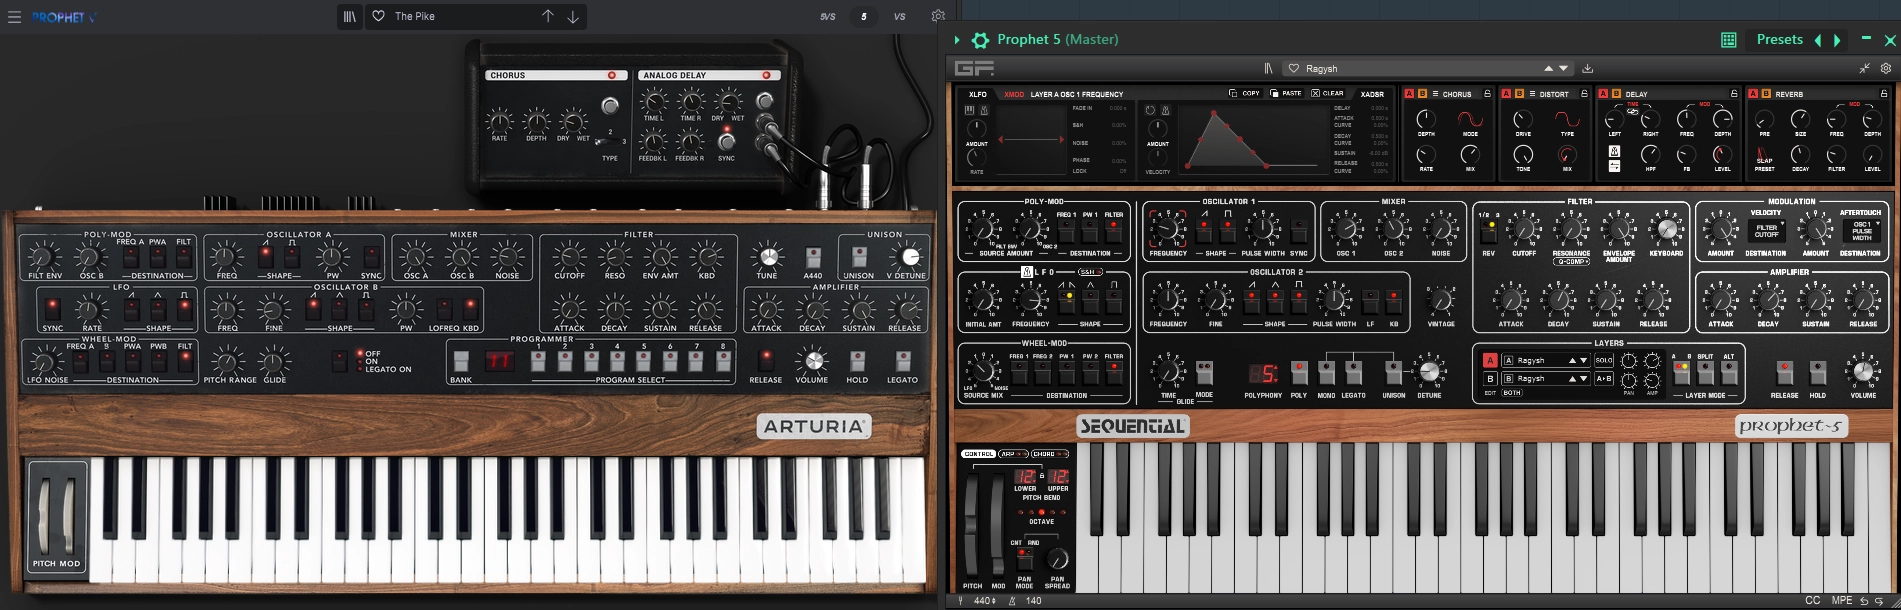This screenshot has height=610, width=1901.
Task: Step to next Ragysh preset with down triangle
Action: (1561, 68)
